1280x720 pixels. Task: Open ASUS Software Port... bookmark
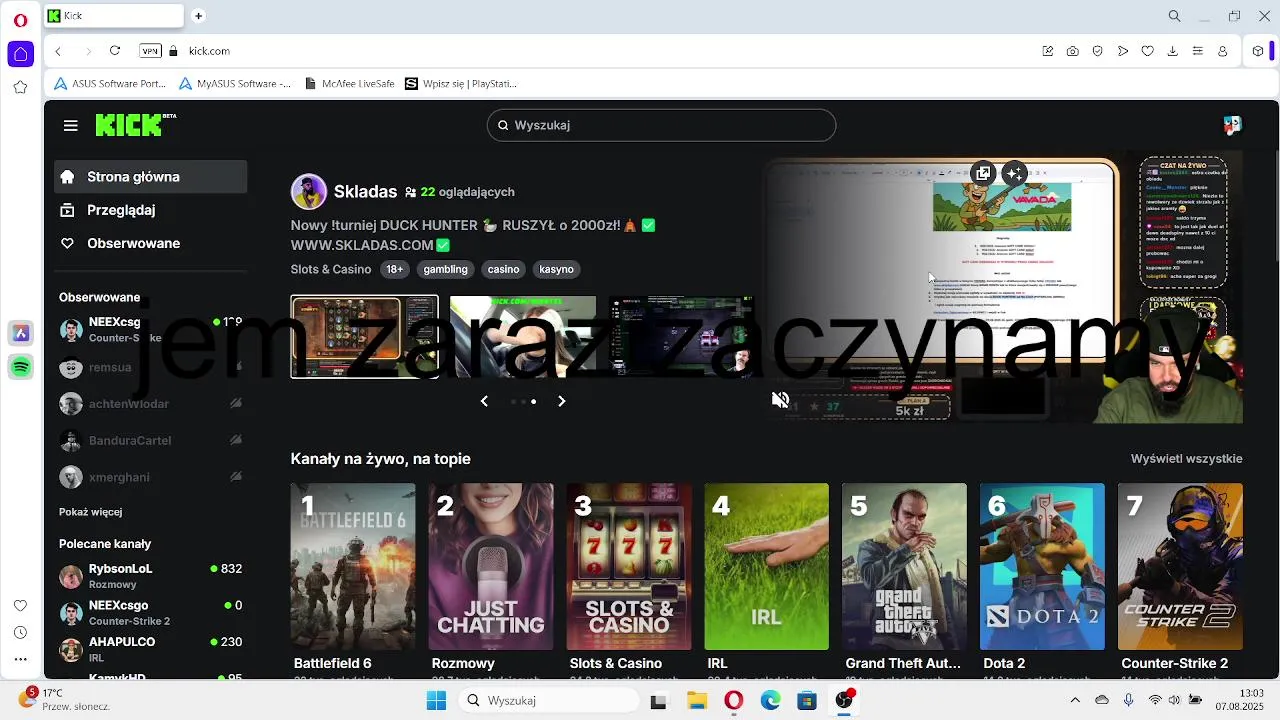click(x=110, y=84)
